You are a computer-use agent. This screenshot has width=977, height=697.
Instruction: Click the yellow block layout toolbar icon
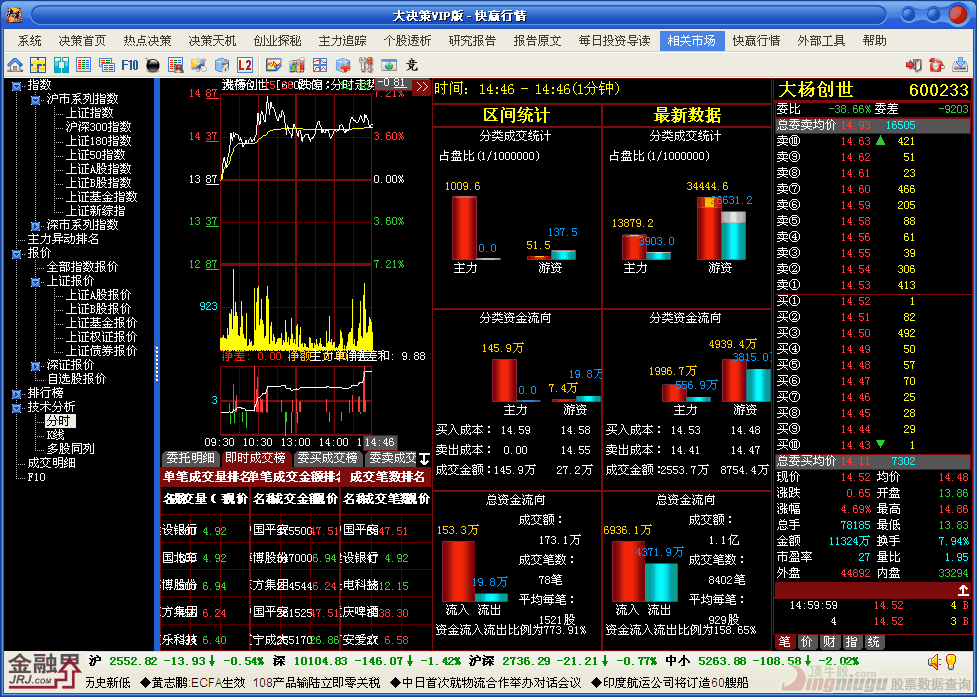(38, 64)
